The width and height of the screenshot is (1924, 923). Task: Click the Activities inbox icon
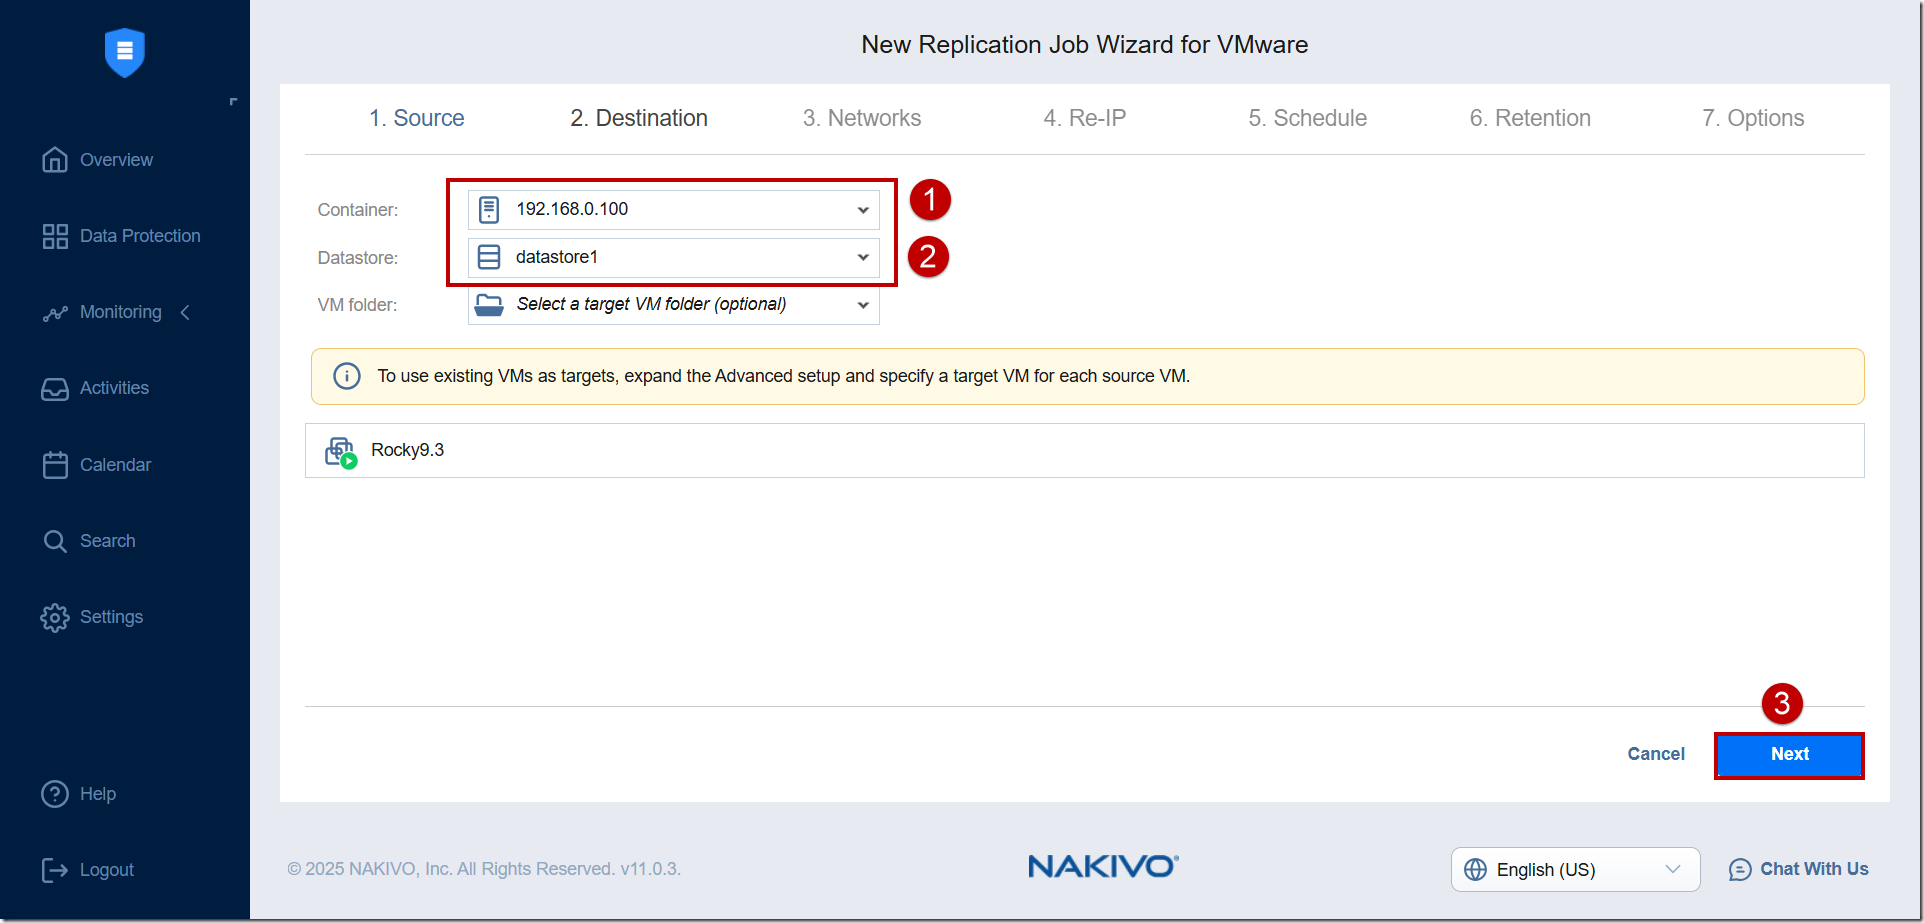[55, 389]
